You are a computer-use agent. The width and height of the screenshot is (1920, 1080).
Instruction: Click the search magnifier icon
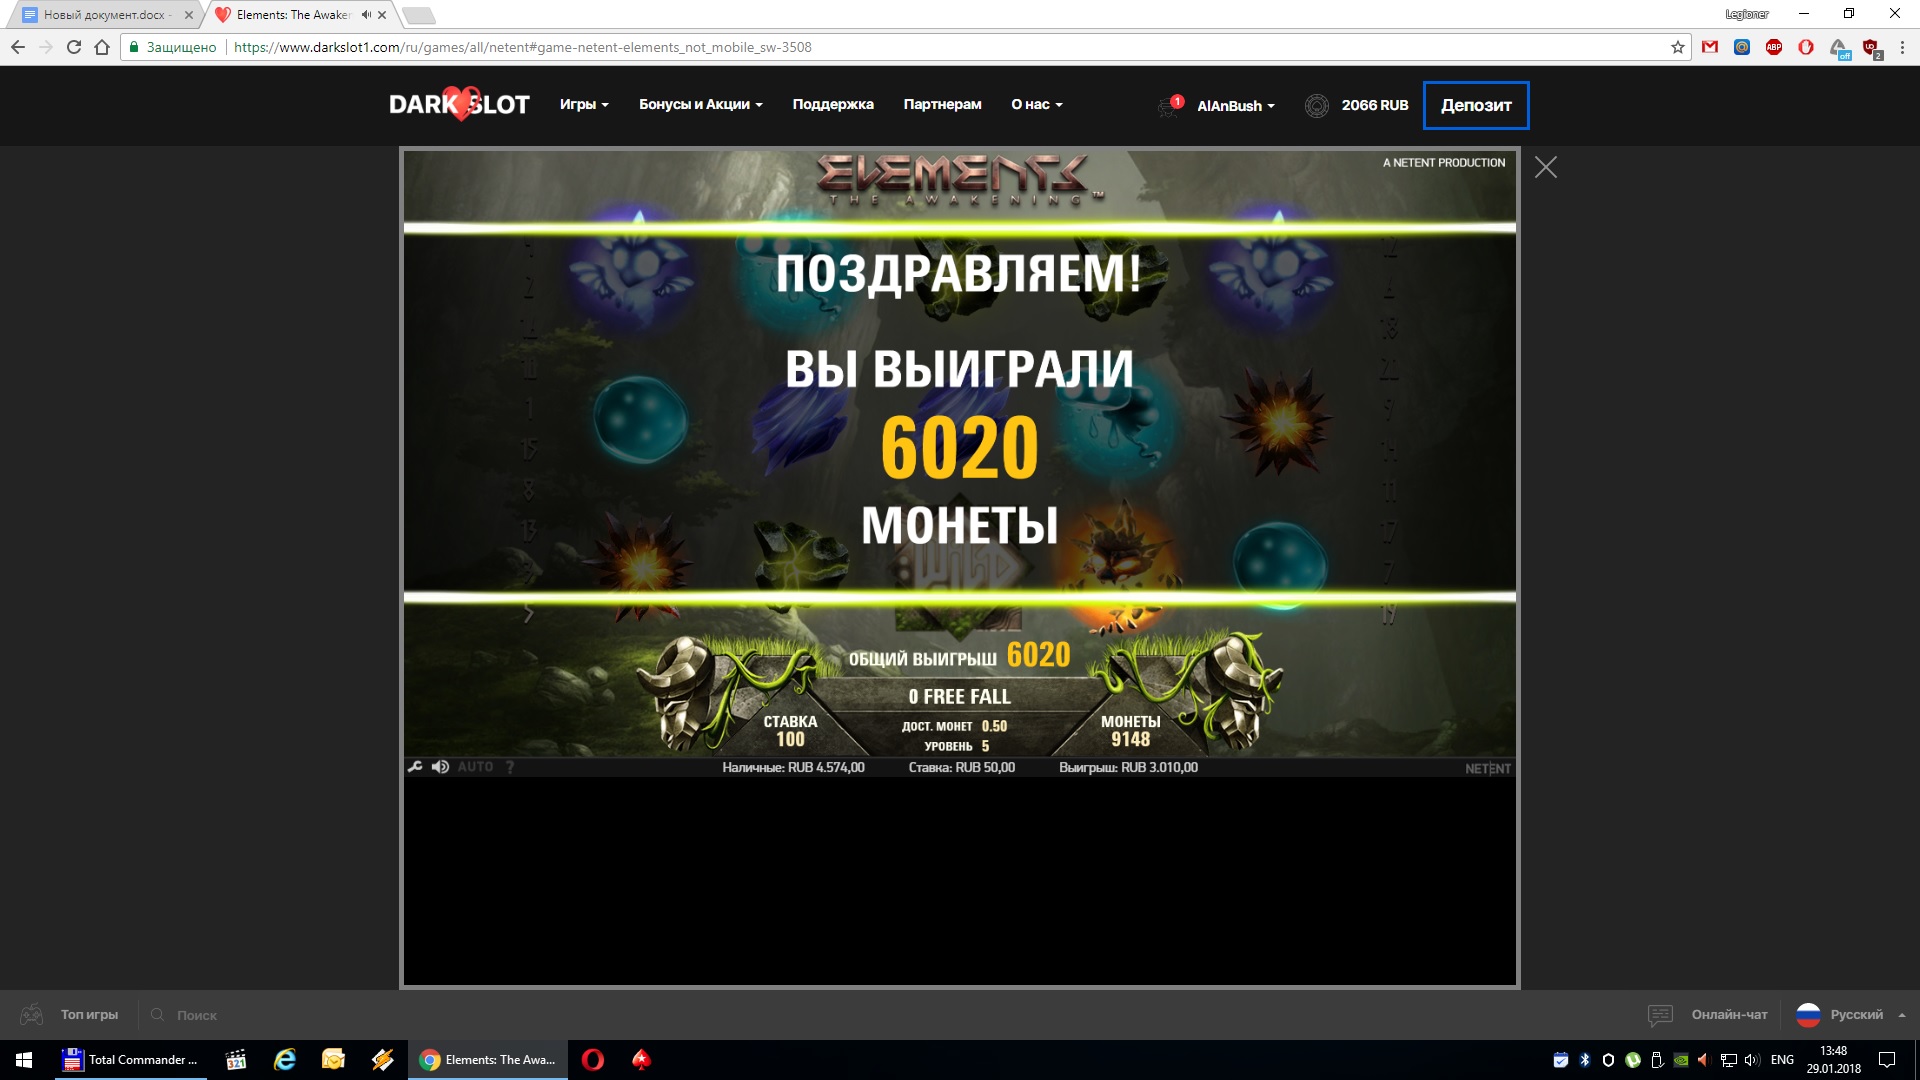[x=157, y=1014]
